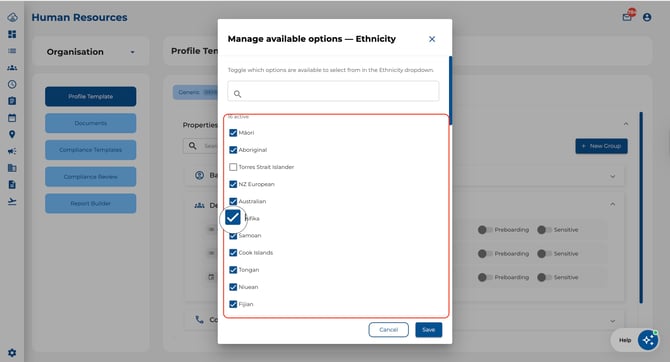Click the dialog's vertical scrollbar
Viewport: 670px width, 362px height.
[450, 91]
